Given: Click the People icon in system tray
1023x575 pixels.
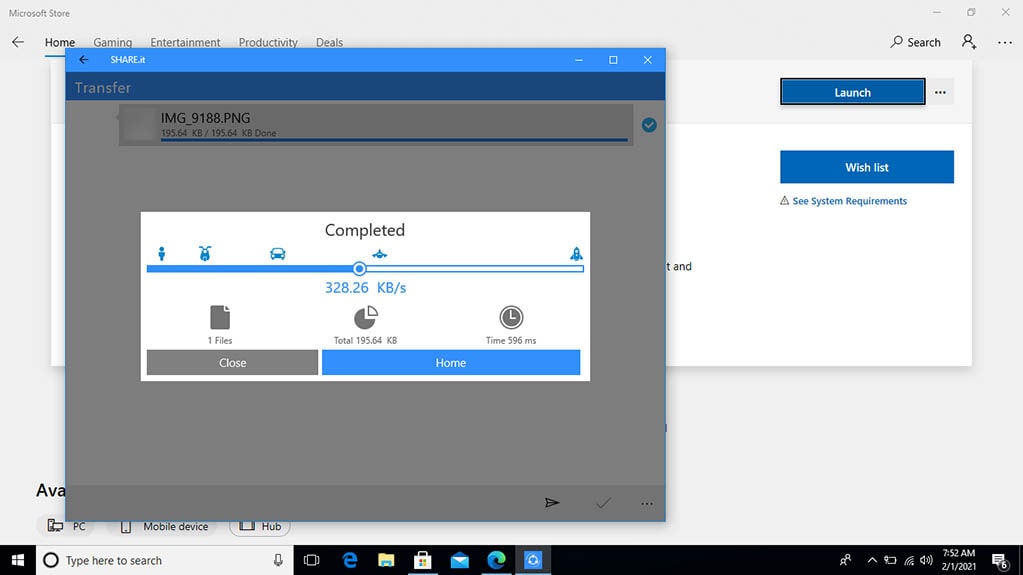Looking at the screenshot, I should coord(845,560).
